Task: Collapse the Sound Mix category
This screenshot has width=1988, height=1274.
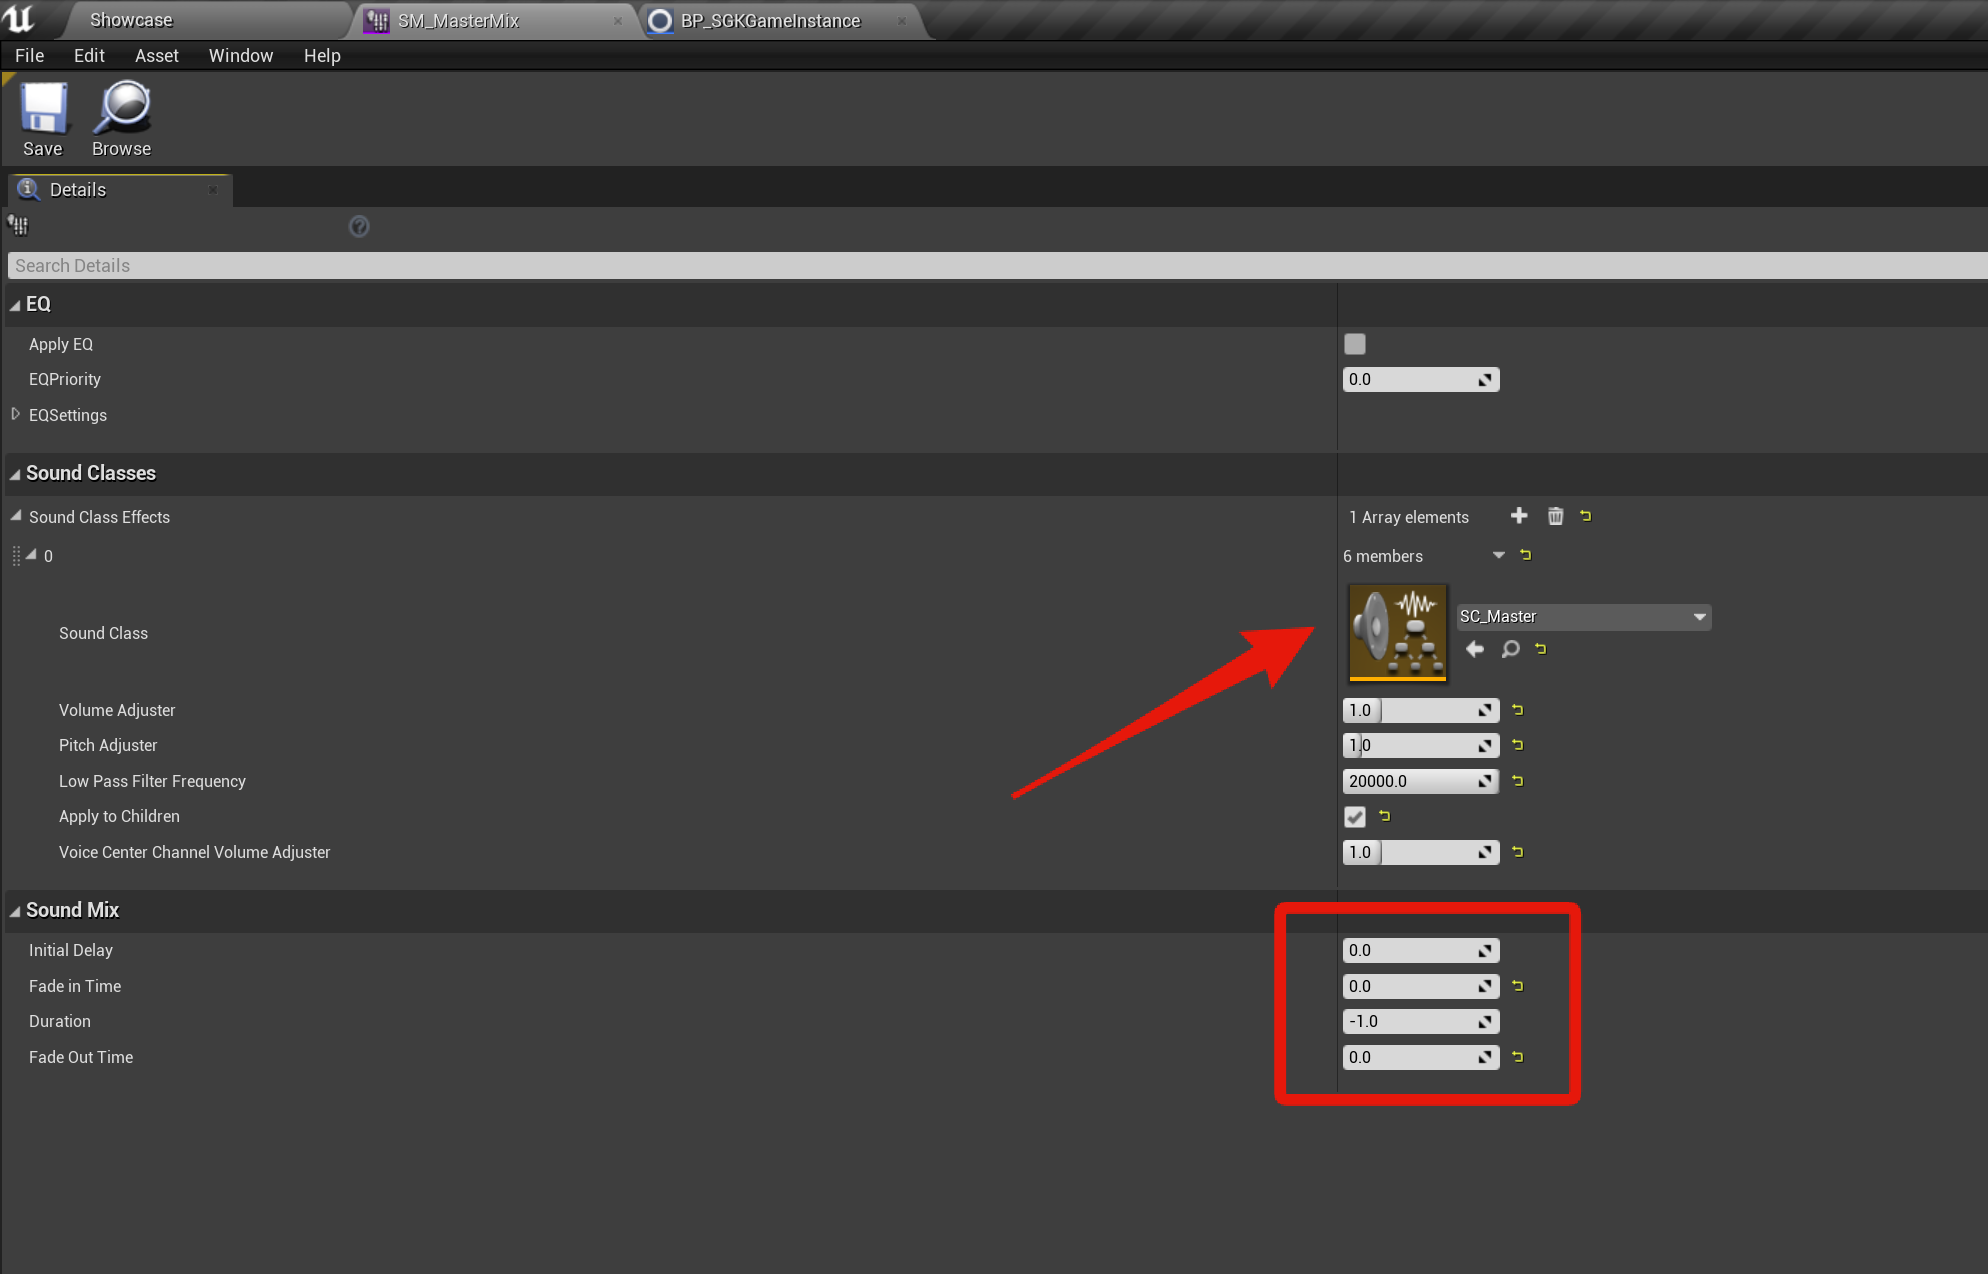Action: click(15, 911)
